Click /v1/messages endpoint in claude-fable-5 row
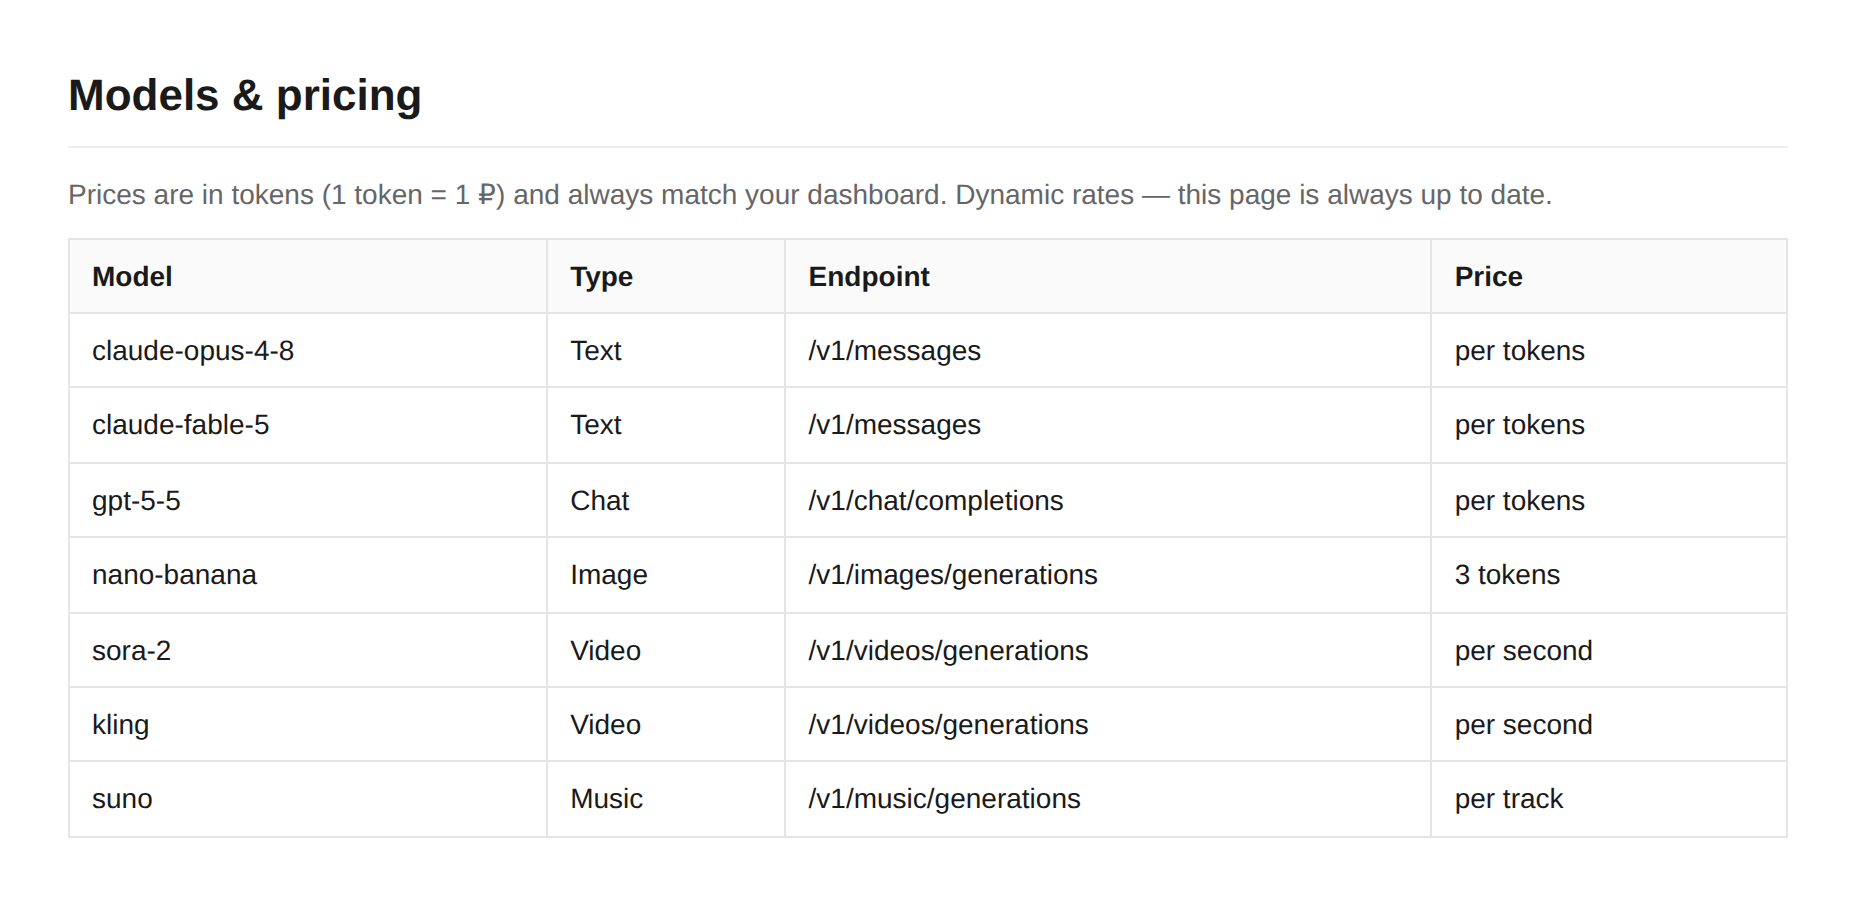 (1108, 425)
